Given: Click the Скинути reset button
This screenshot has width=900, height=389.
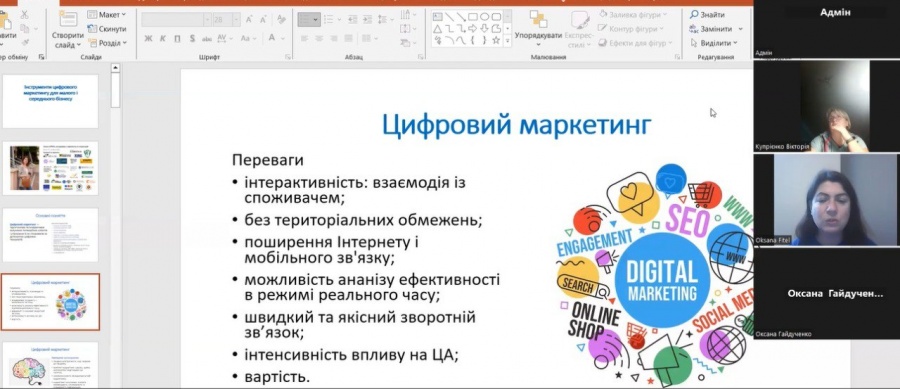Looking at the screenshot, I should pos(107,29).
